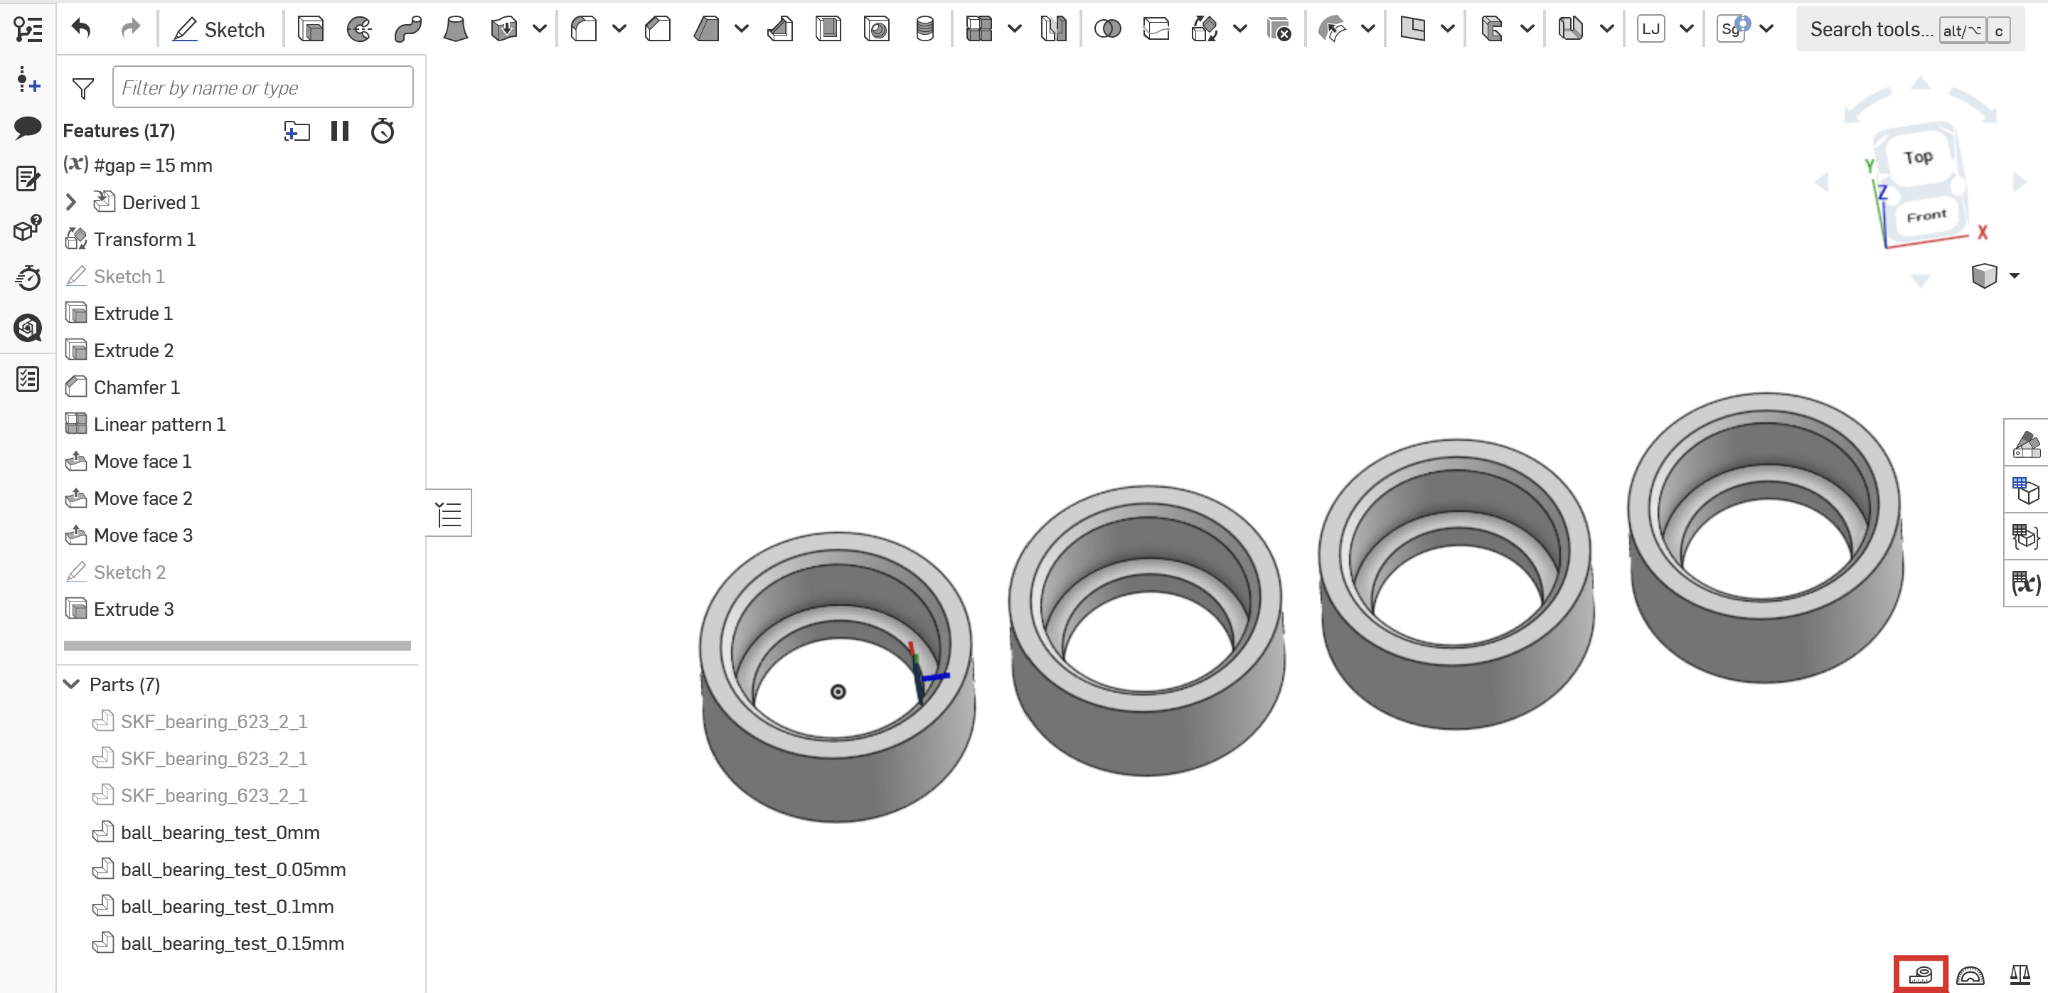Open the Mass properties scale icon

pyautogui.click(x=2019, y=975)
